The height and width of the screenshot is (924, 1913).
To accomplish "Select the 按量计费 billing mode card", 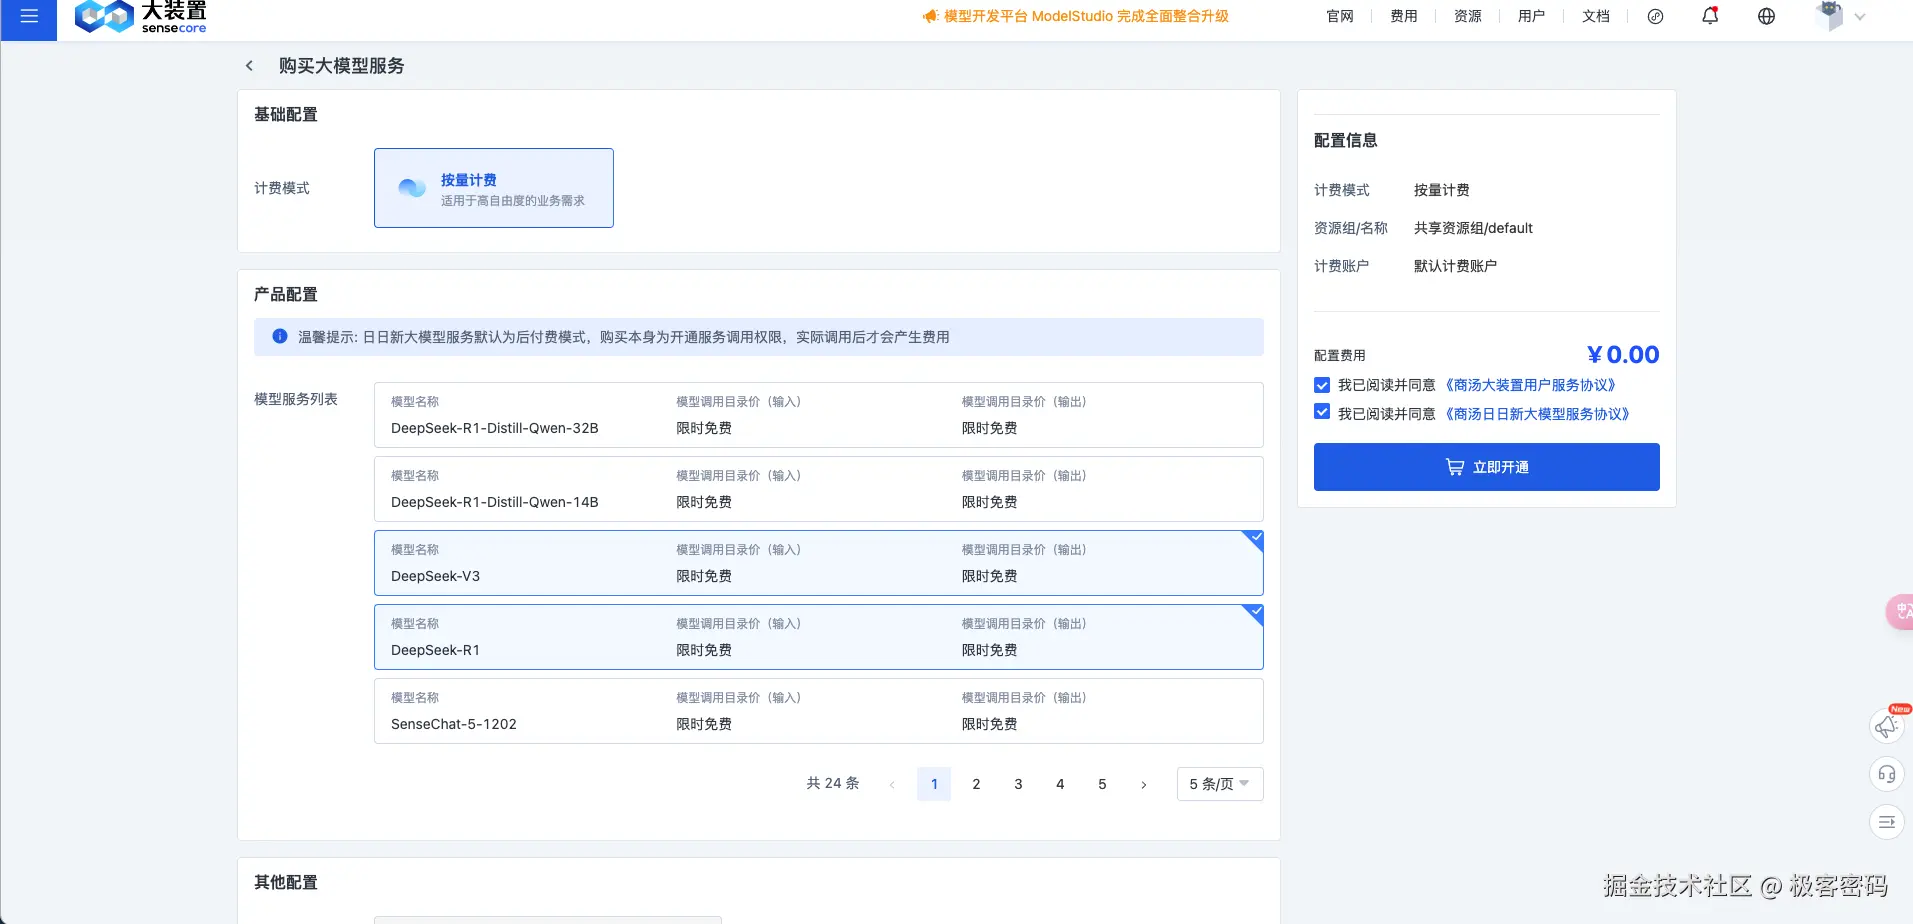I will click(493, 187).
